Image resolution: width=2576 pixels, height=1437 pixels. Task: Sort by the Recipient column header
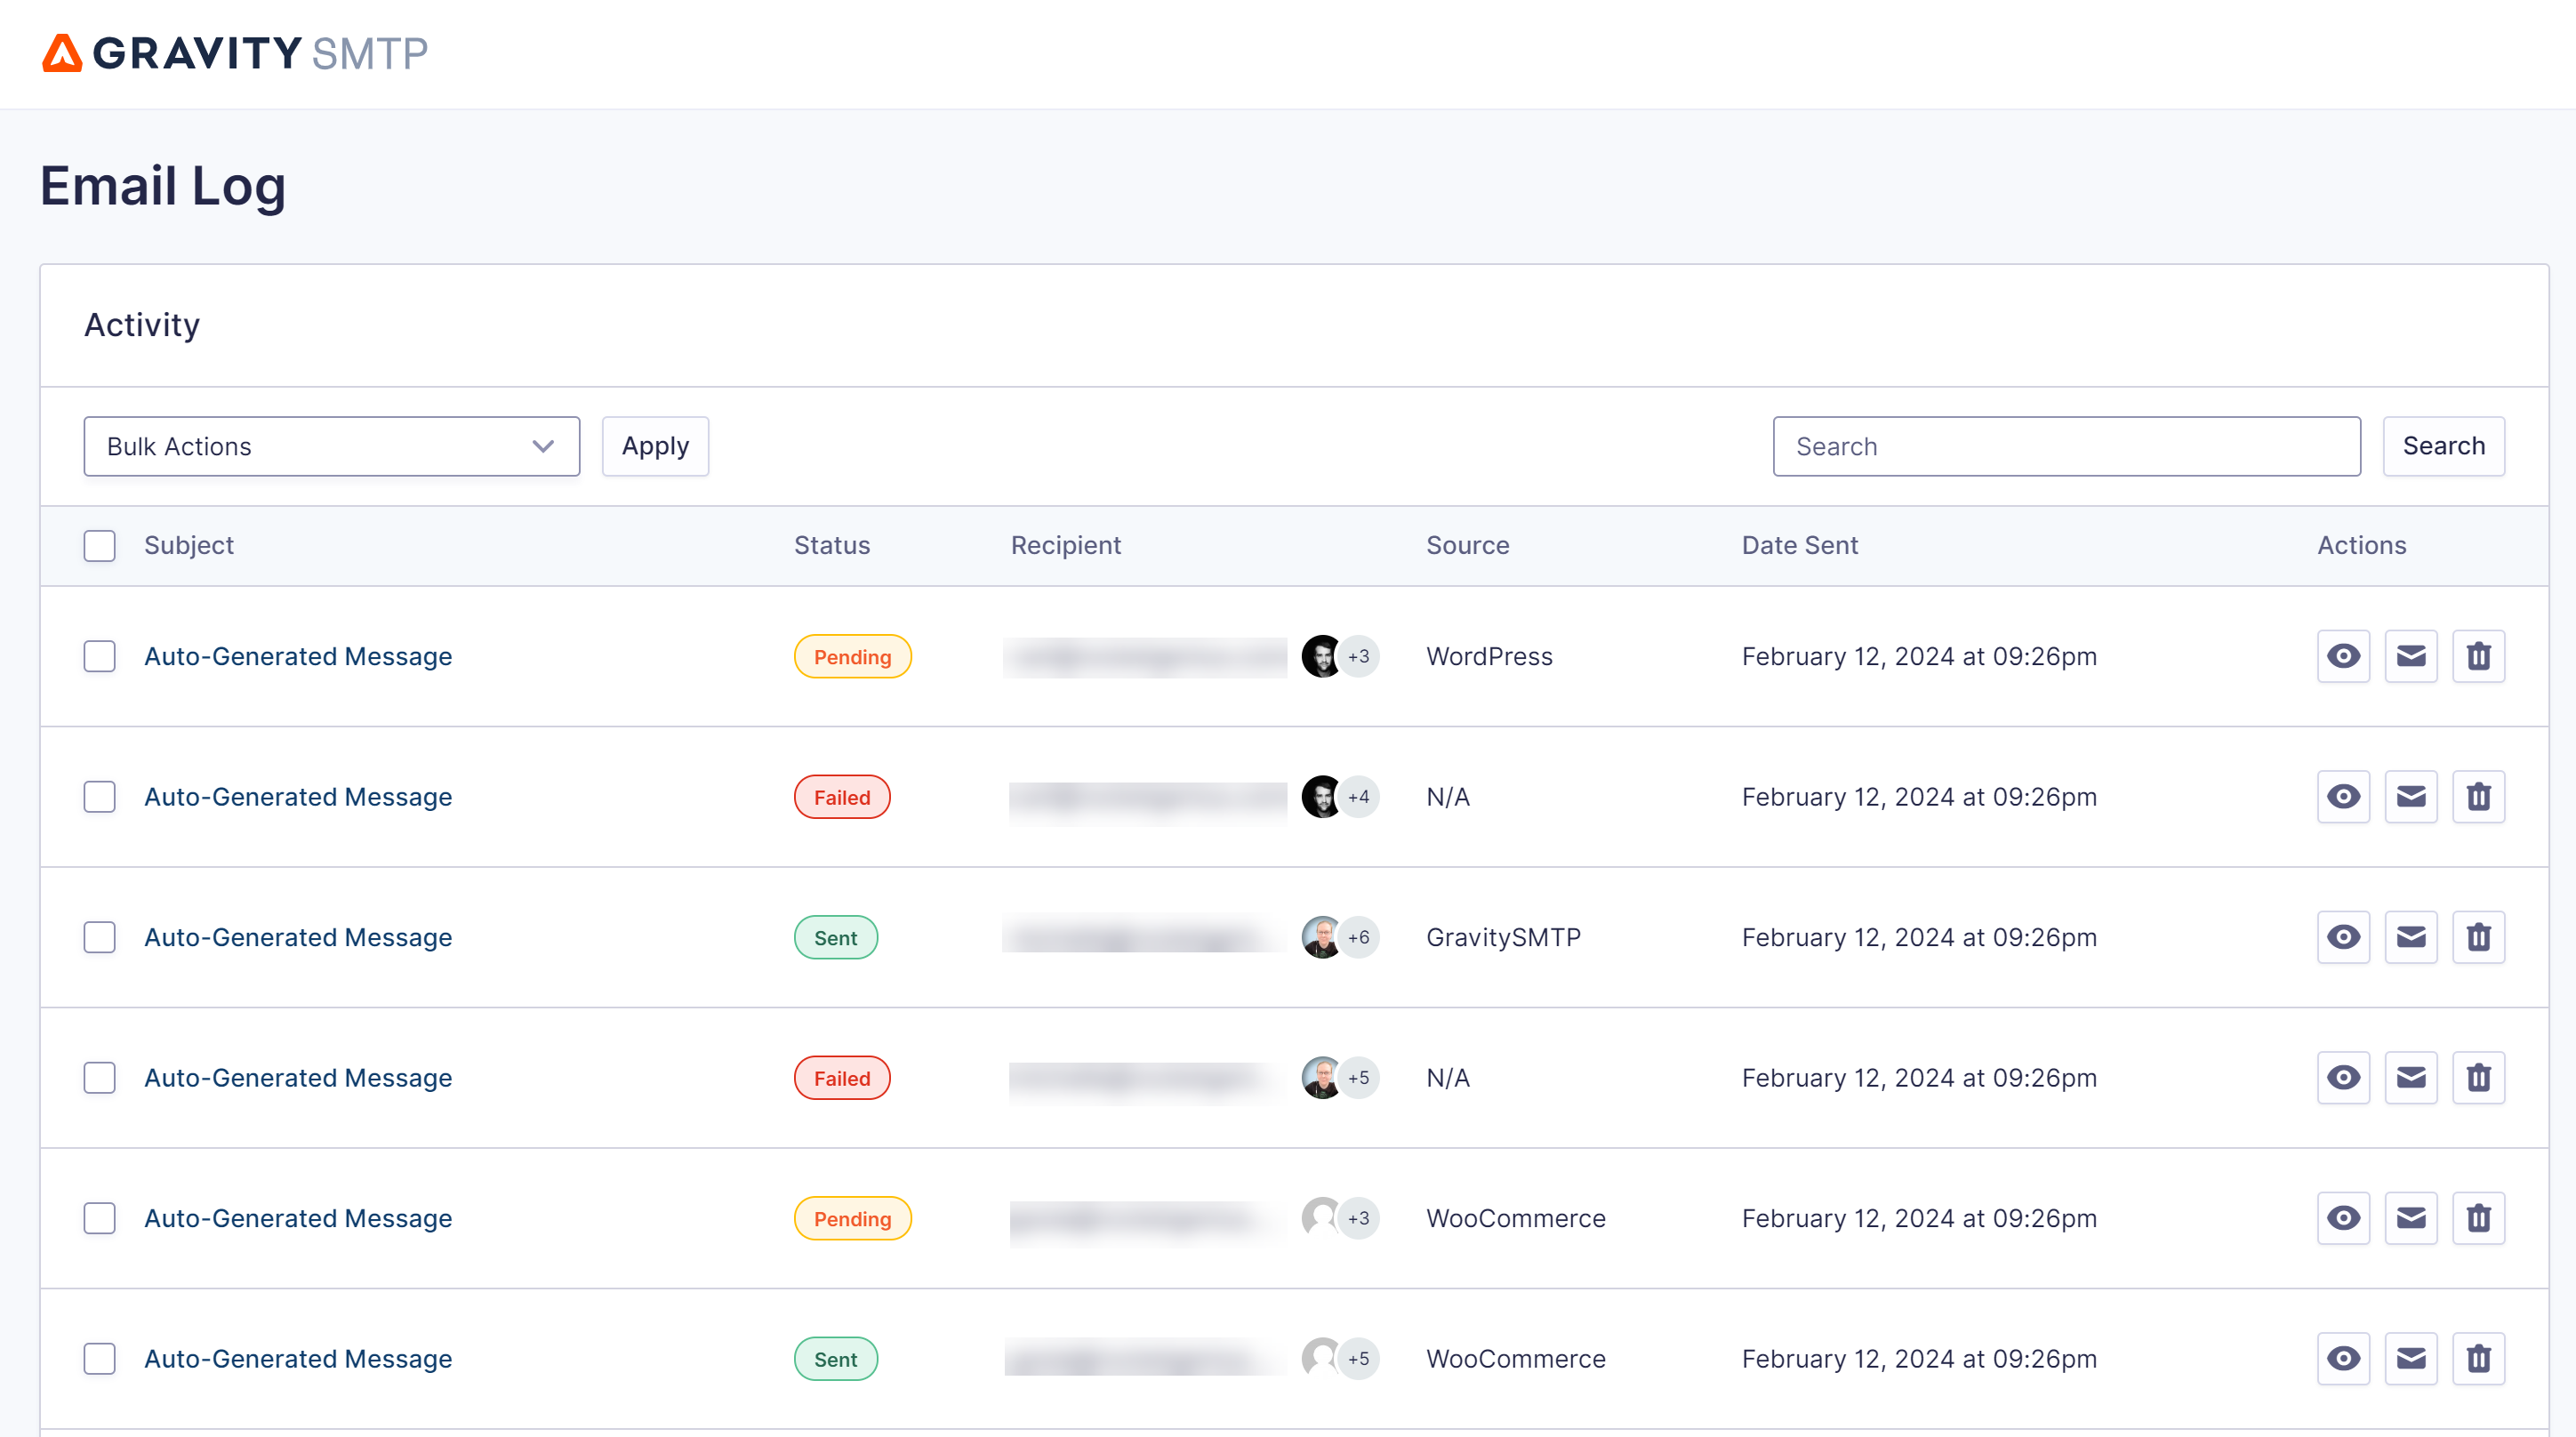(x=1066, y=546)
